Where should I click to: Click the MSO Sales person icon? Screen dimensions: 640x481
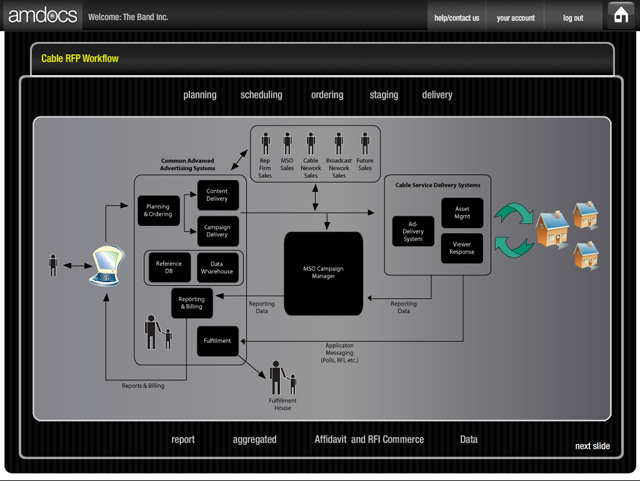pos(287,143)
